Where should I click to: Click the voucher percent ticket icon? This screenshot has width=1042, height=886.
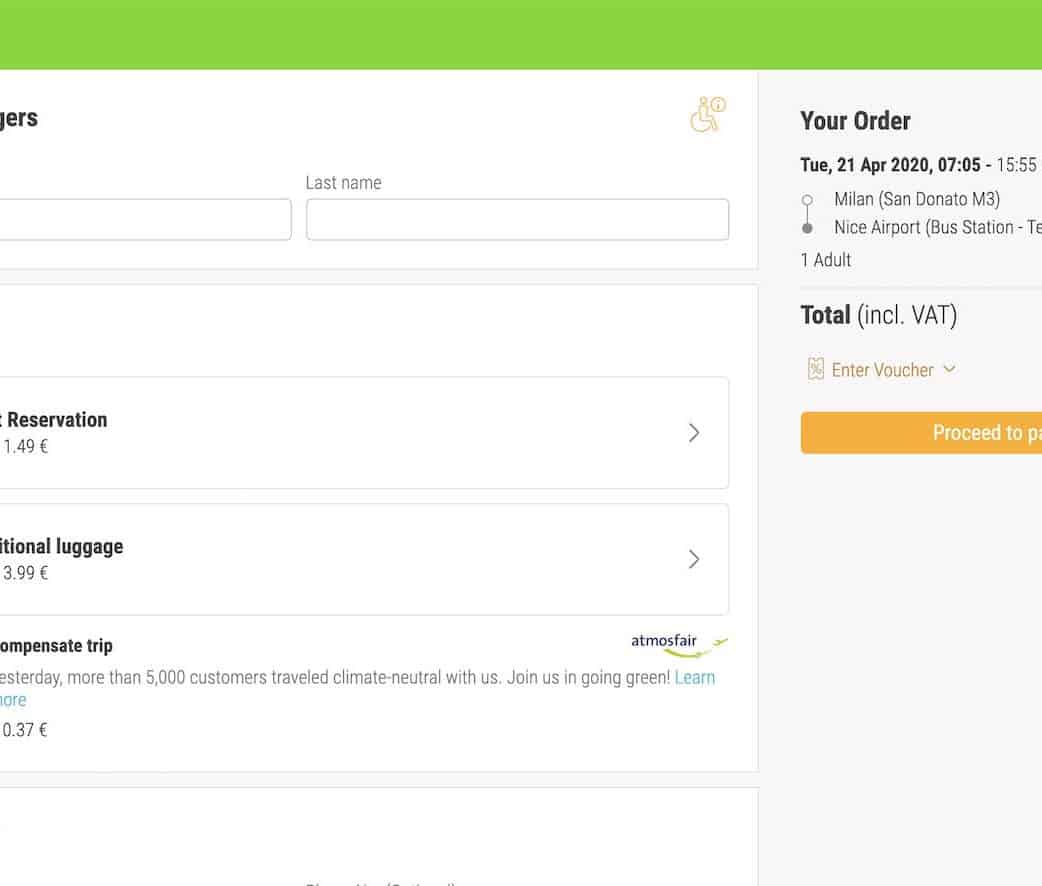815,370
